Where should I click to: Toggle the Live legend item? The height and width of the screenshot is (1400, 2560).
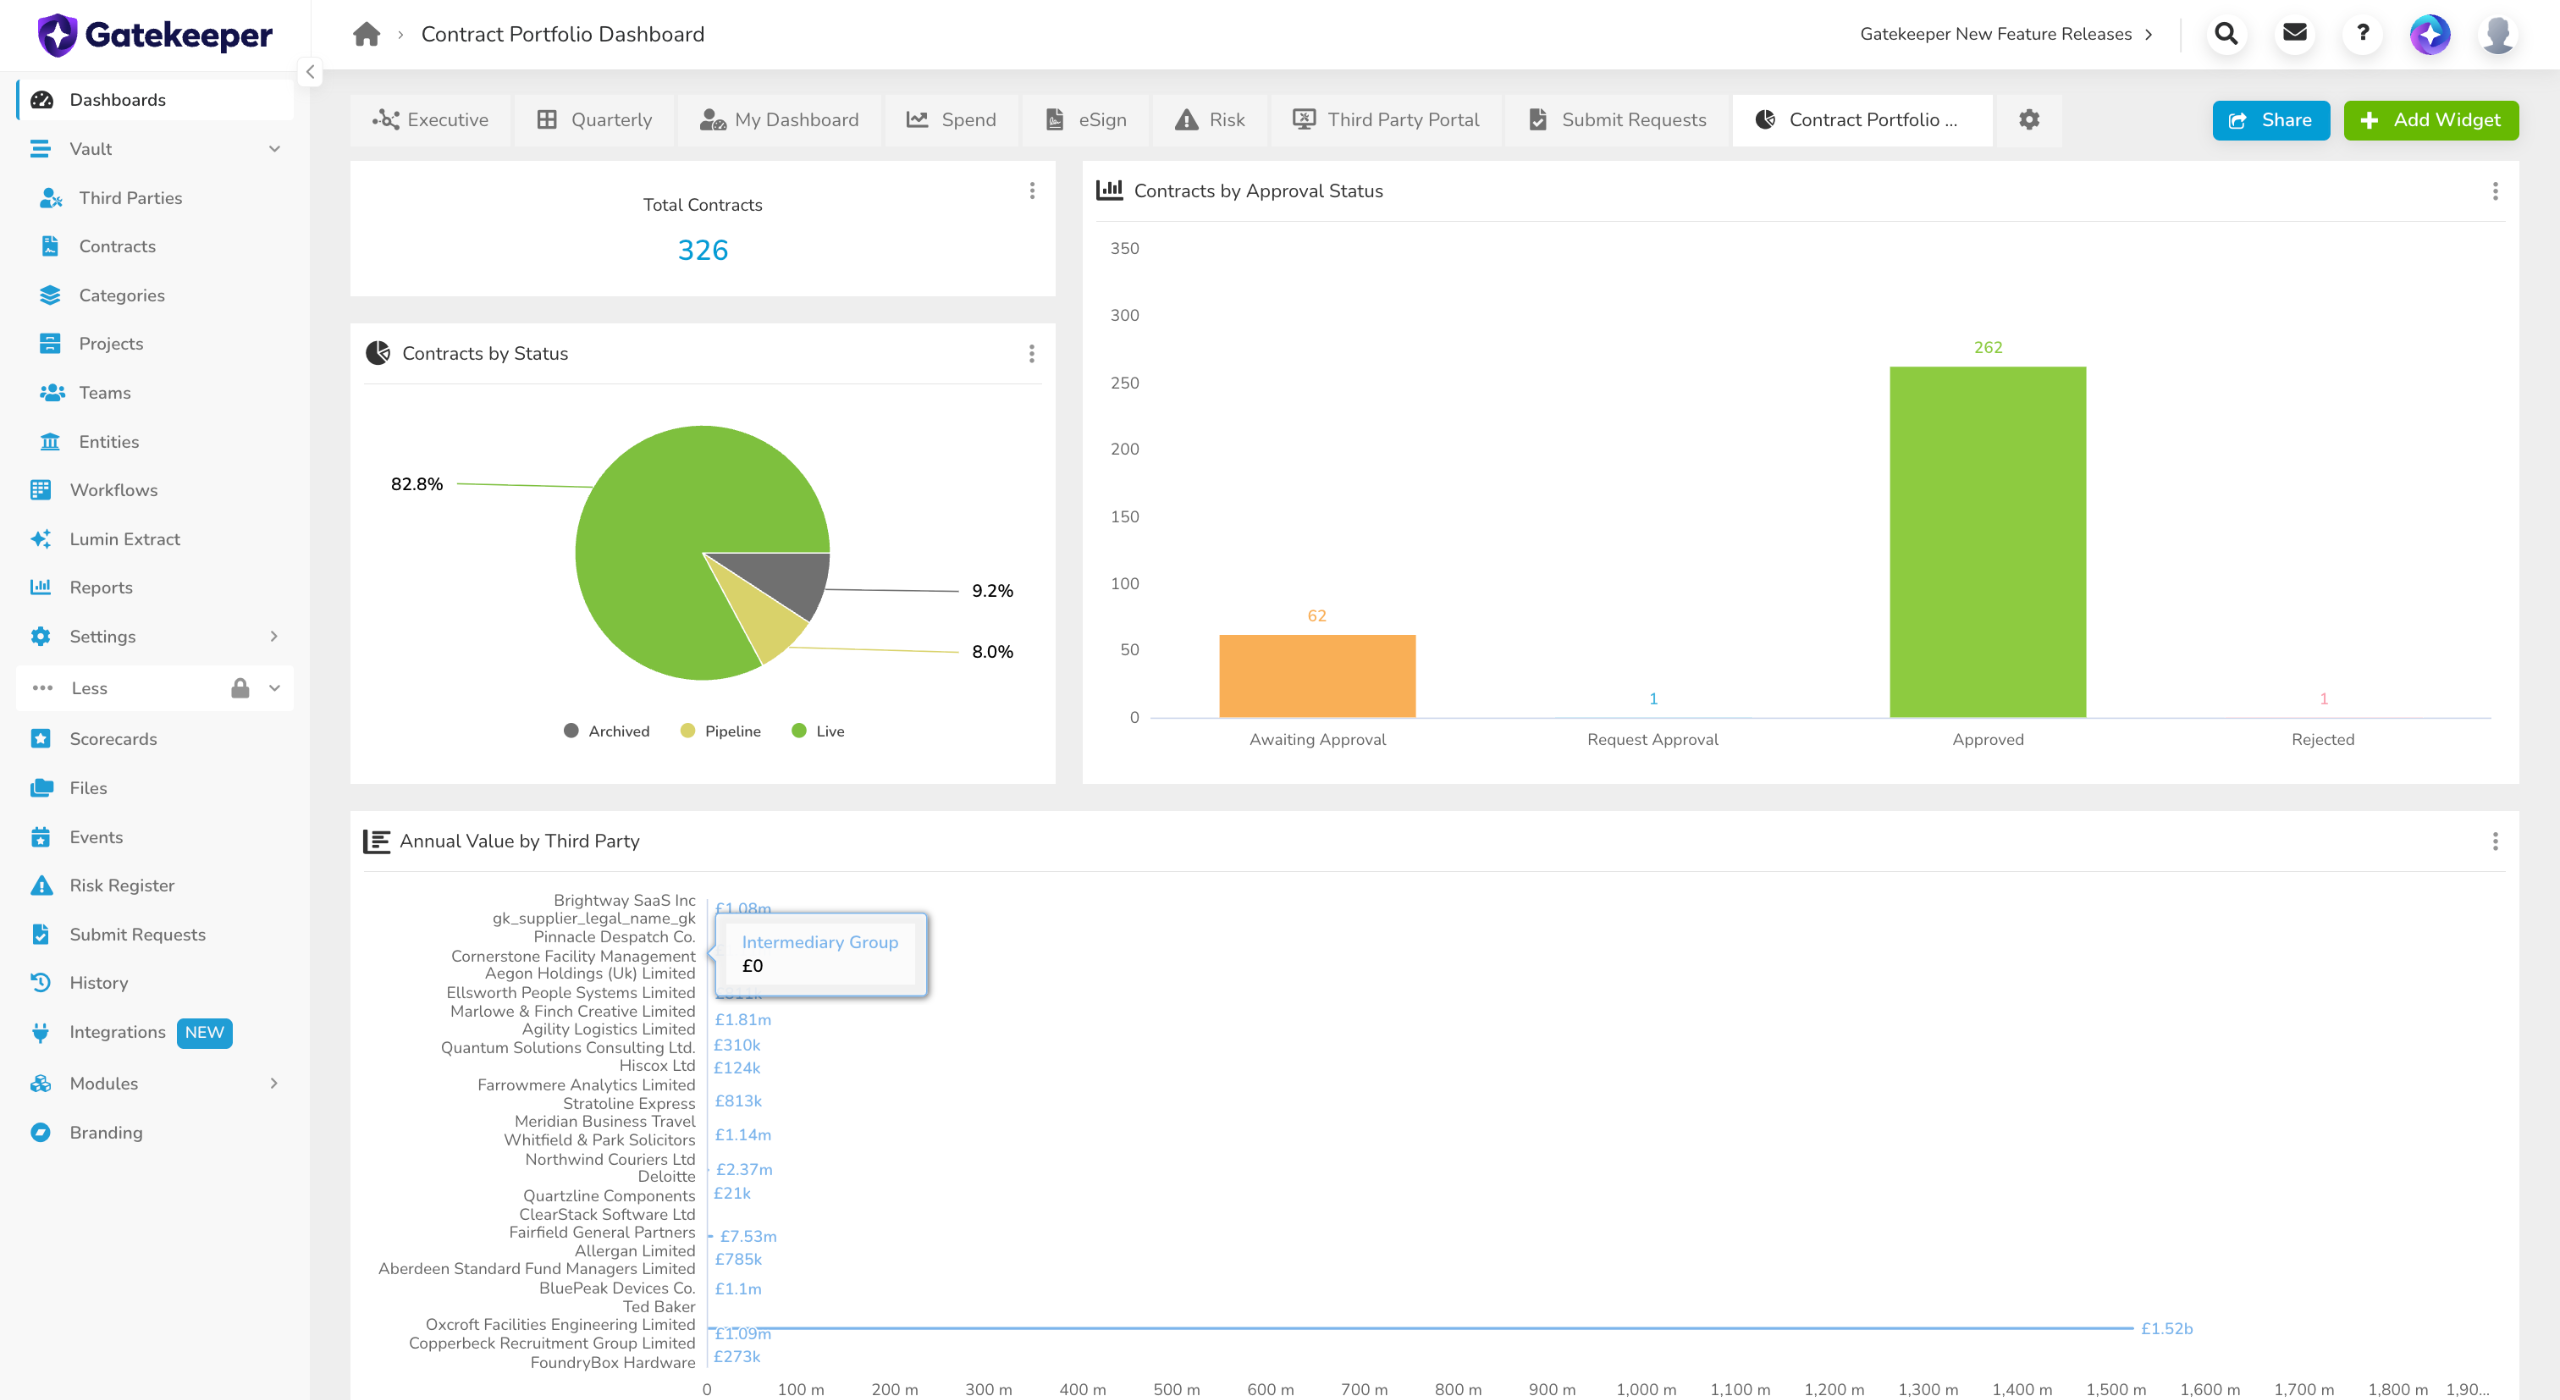click(818, 731)
